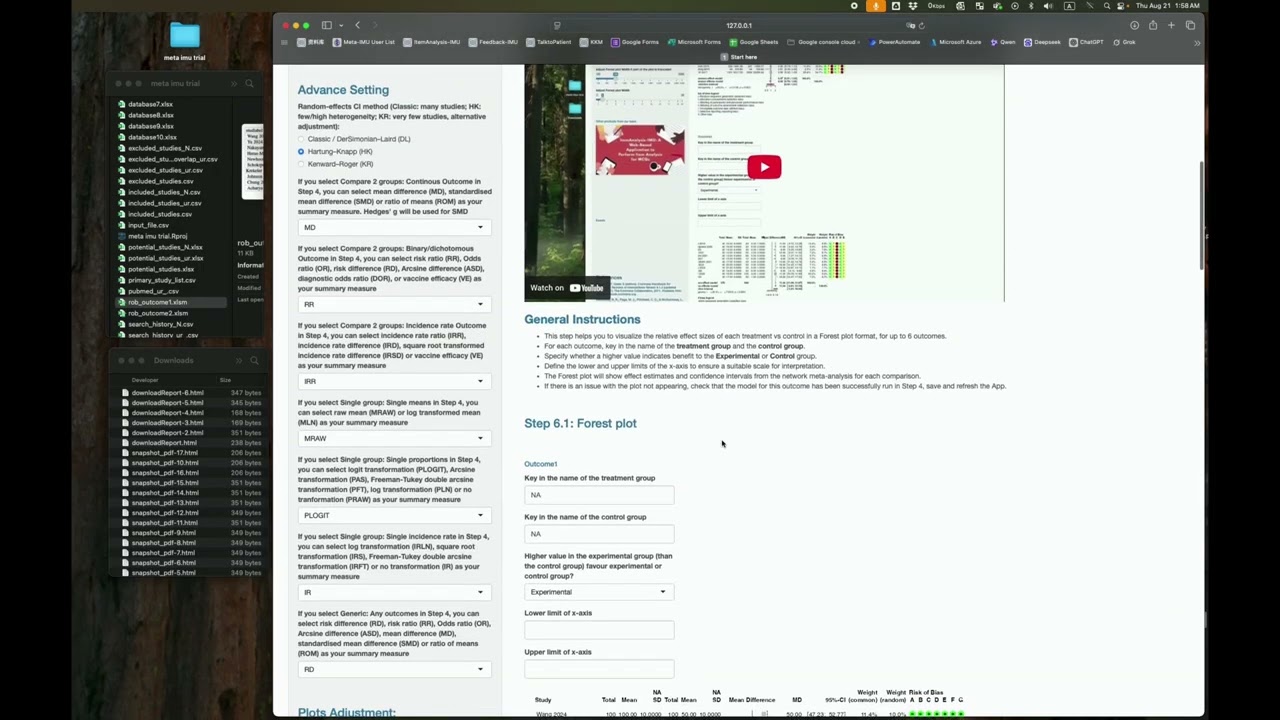The width and height of the screenshot is (1280, 720).
Task: Open Safari tab group dropdown arrow
Action: pos(341,25)
